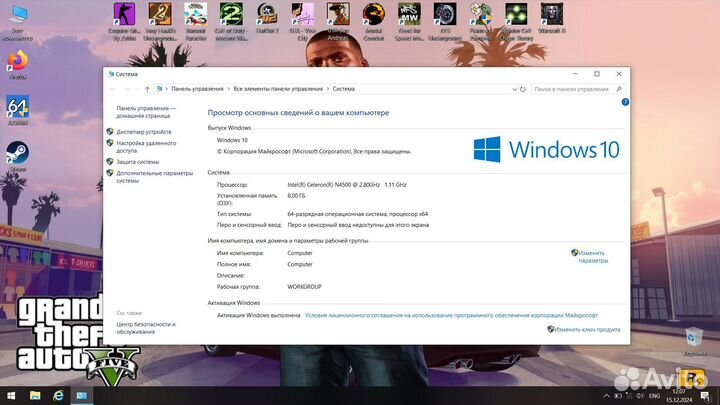The height and width of the screenshot is (405, 720).
Task: Select Все элементы панели управления breadcrumb
Action: coord(278,89)
